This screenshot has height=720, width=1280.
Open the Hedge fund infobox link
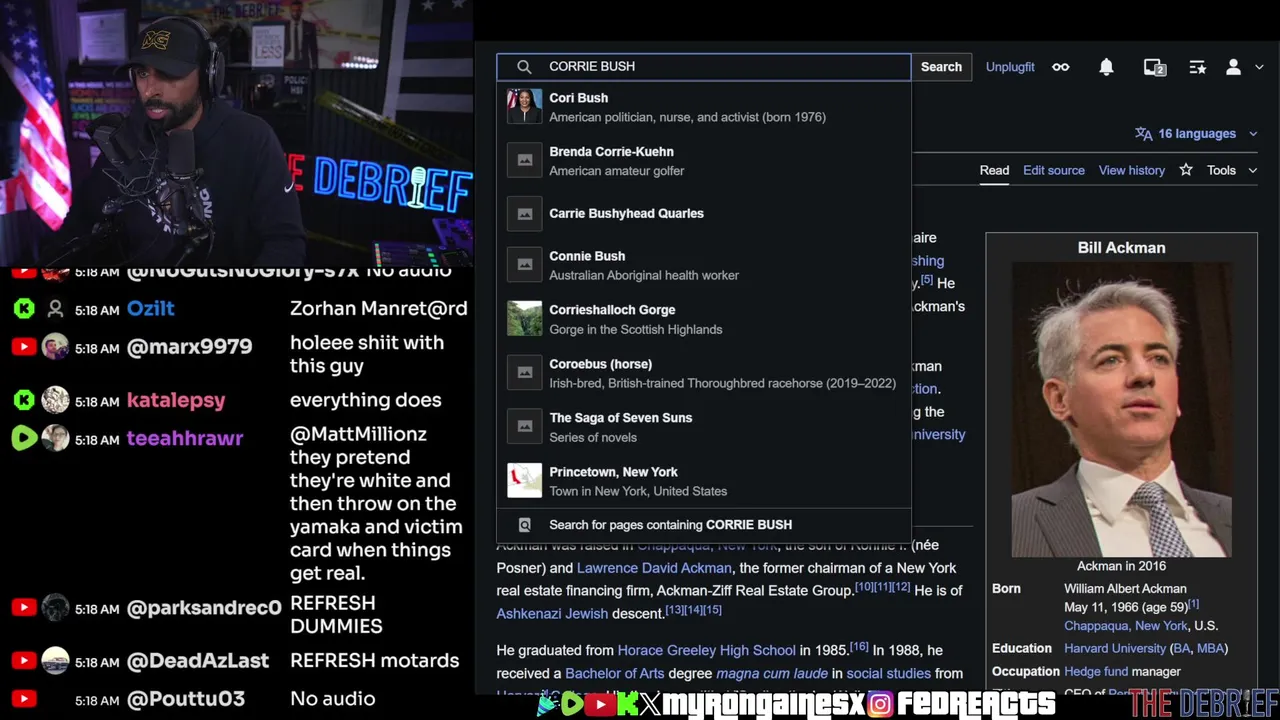coord(1096,671)
